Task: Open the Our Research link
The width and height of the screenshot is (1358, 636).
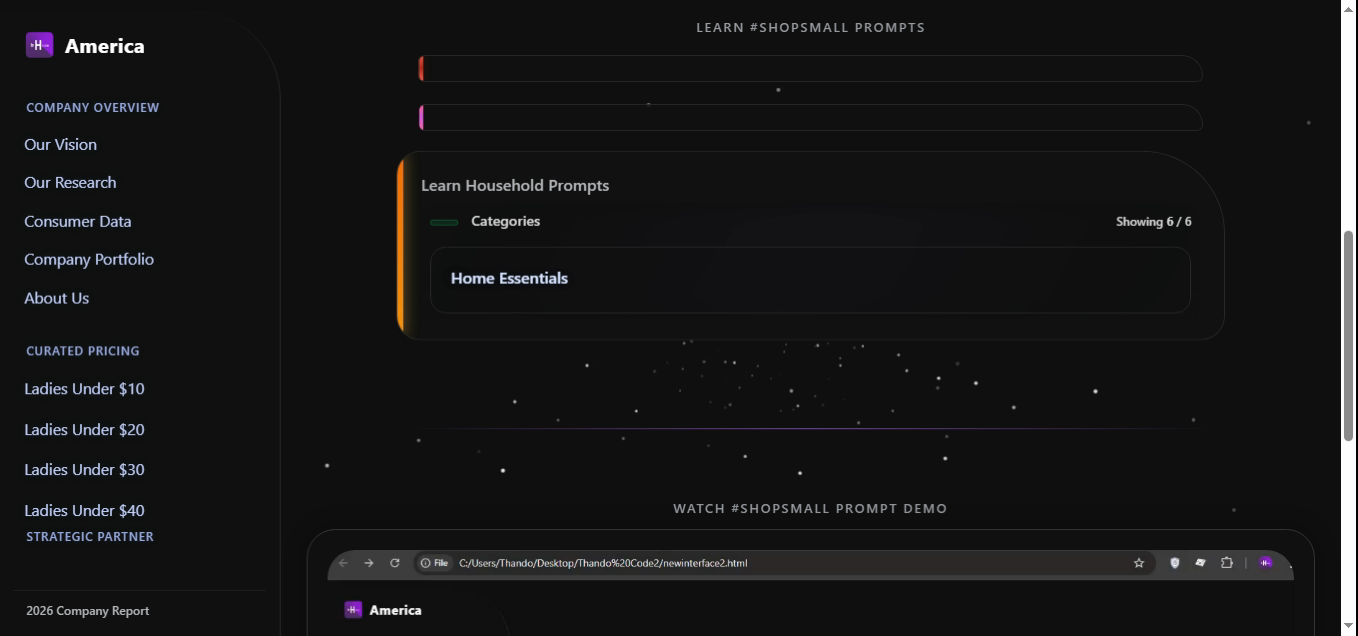Action: click(70, 182)
